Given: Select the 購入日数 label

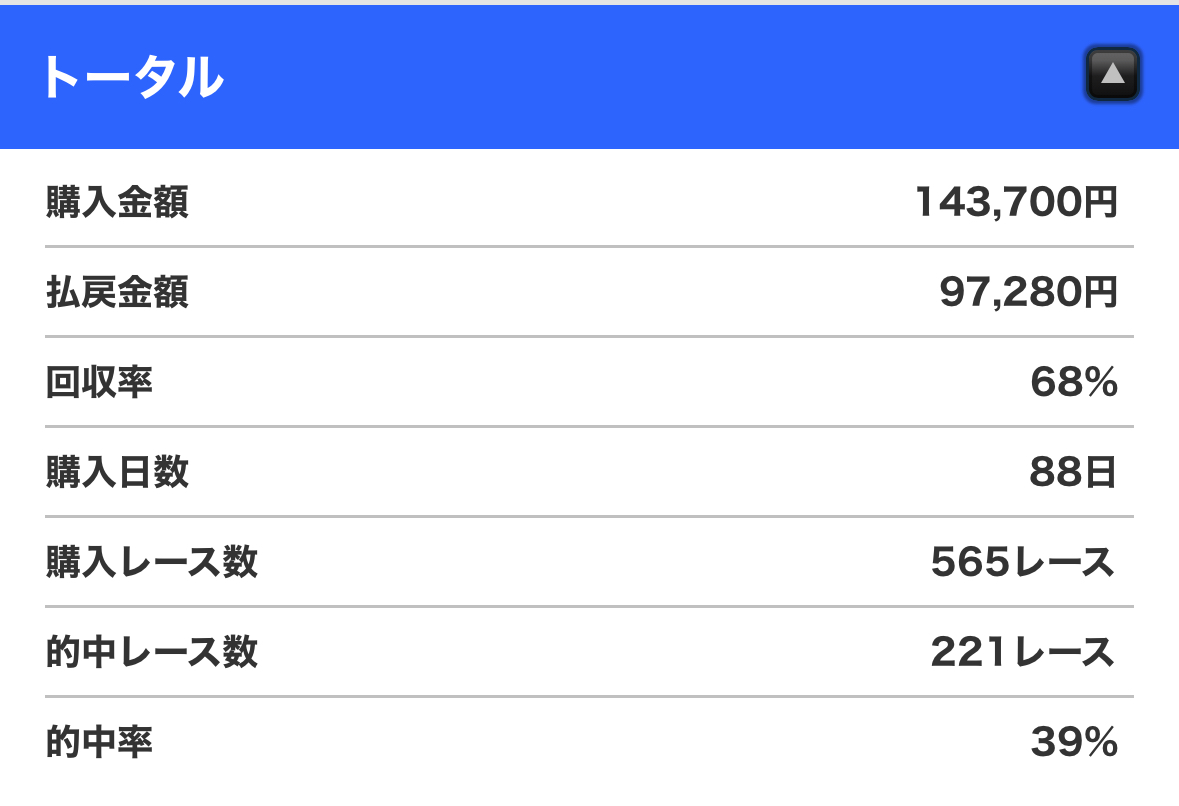Looking at the screenshot, I should (117, 473).
